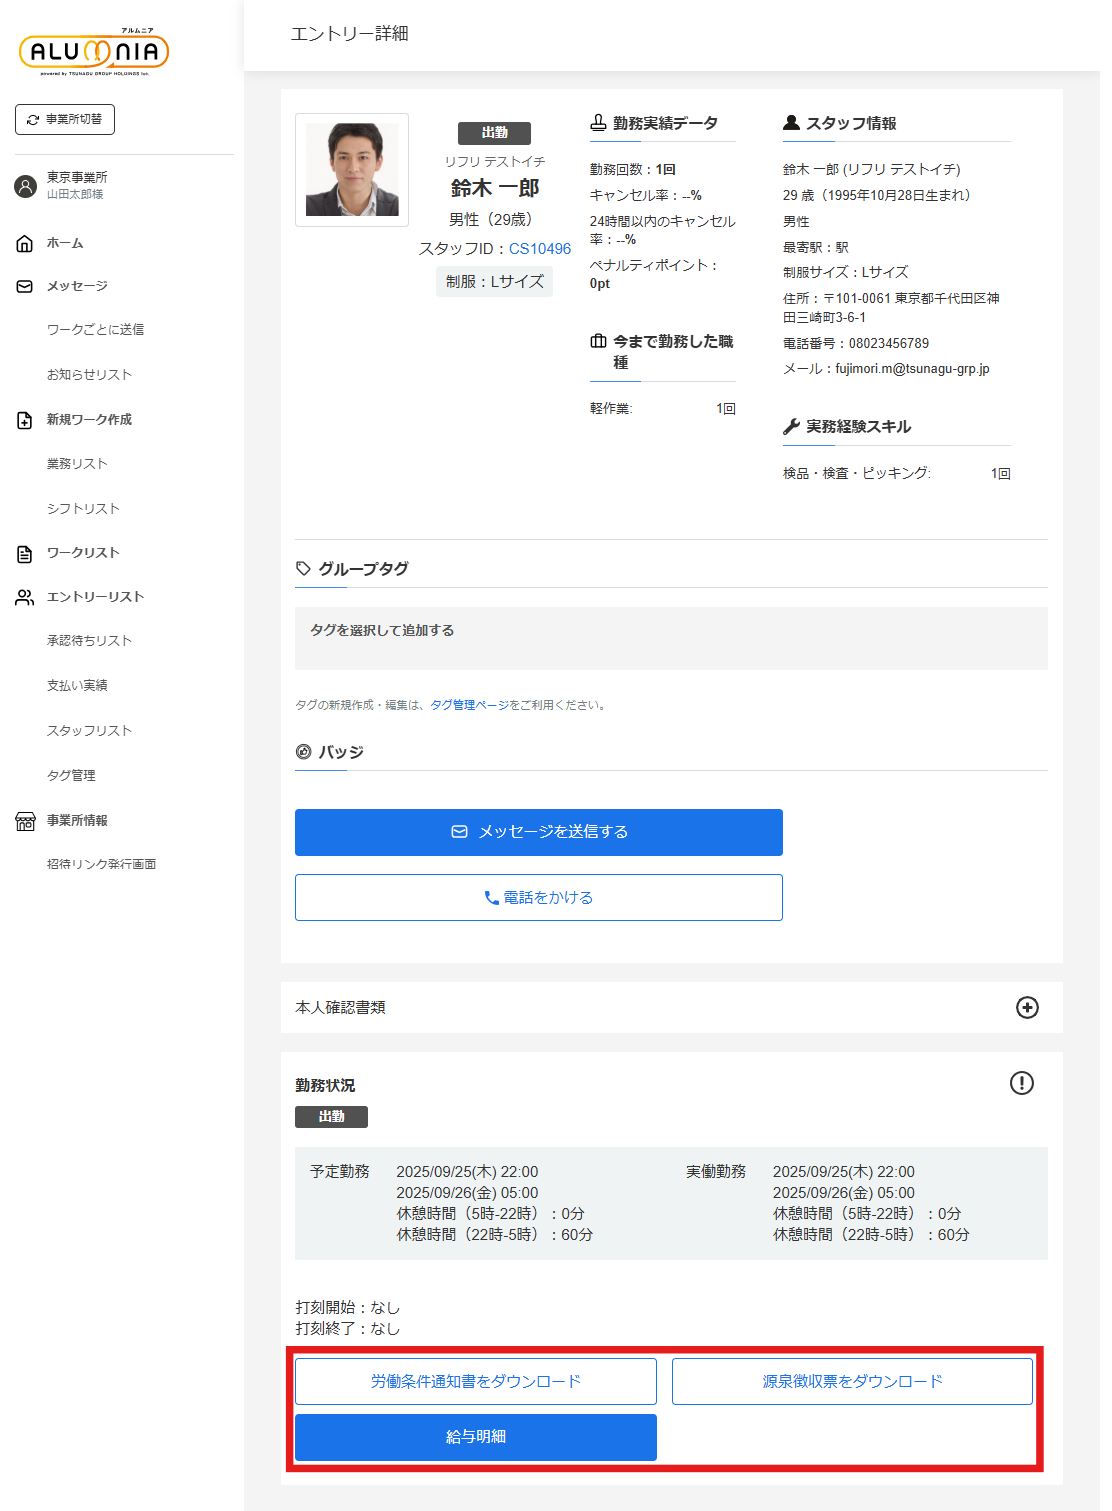The height and width of the screenshot is (1511, 1112).
Task: Click the ALUMNIA logo
Action: 94,52
